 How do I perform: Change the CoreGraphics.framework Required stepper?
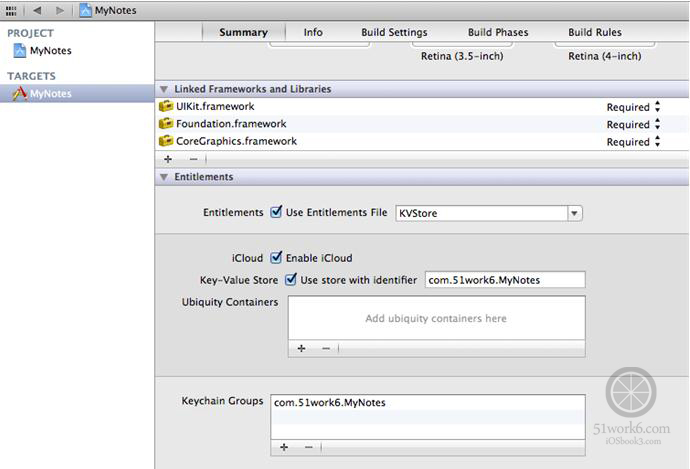[x=657, y=141]
